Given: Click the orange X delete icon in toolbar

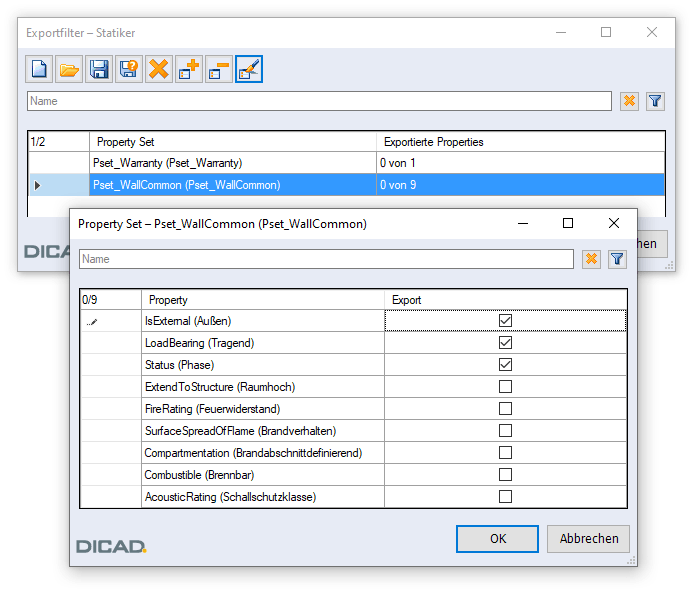Looking at the screenshot, I should 159,69.
